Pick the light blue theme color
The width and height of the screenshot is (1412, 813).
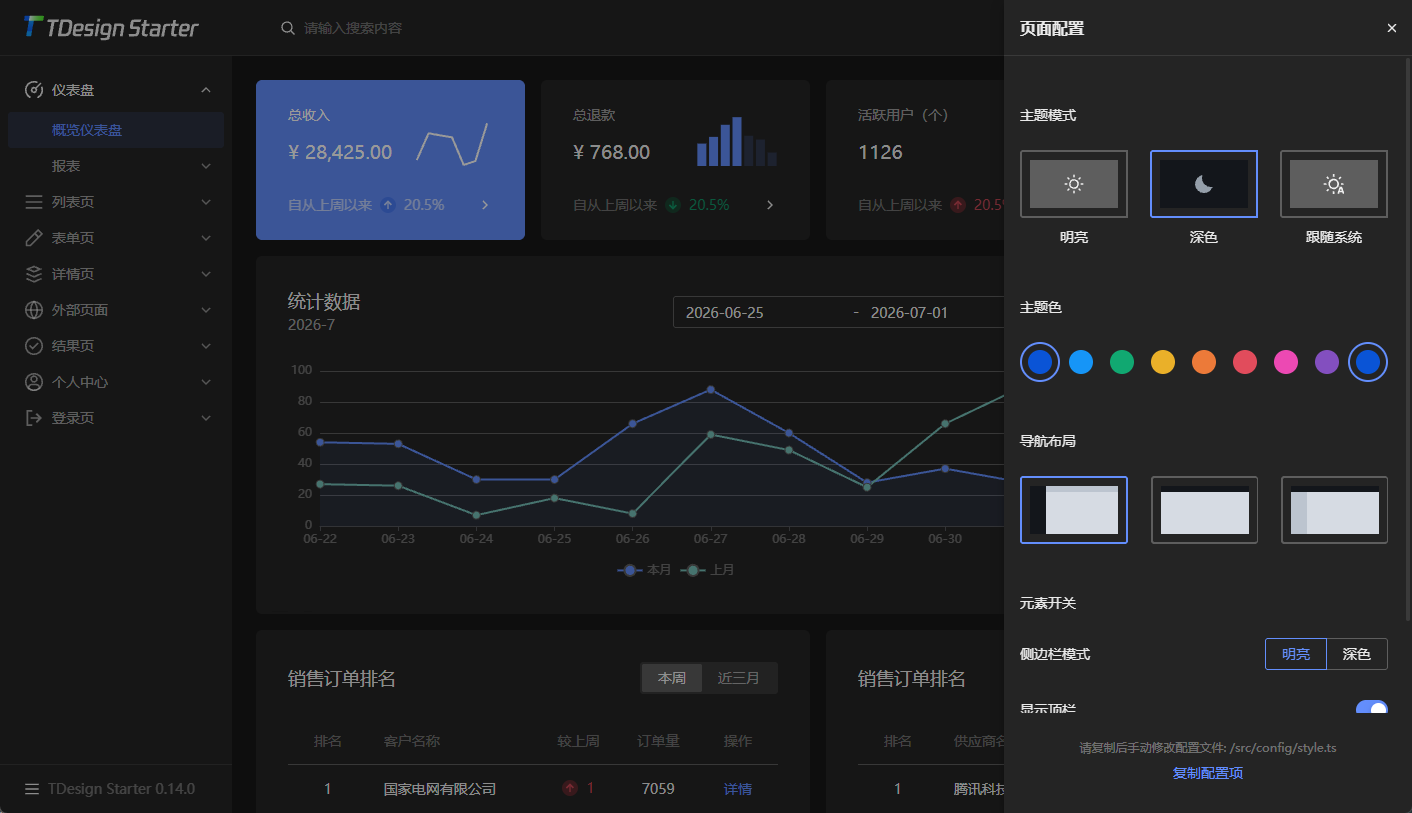(1081, 362)
